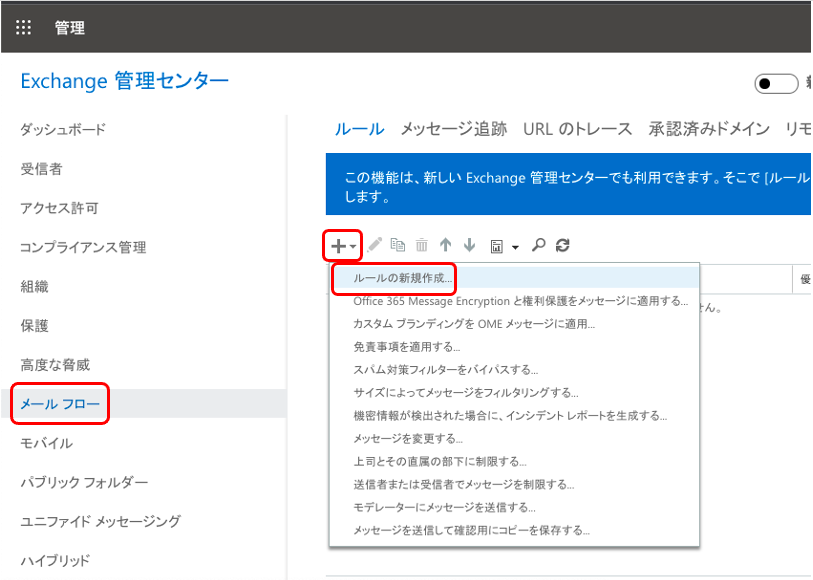
Task: Click the move down arrow icon
Action: (x=469, y=245)
